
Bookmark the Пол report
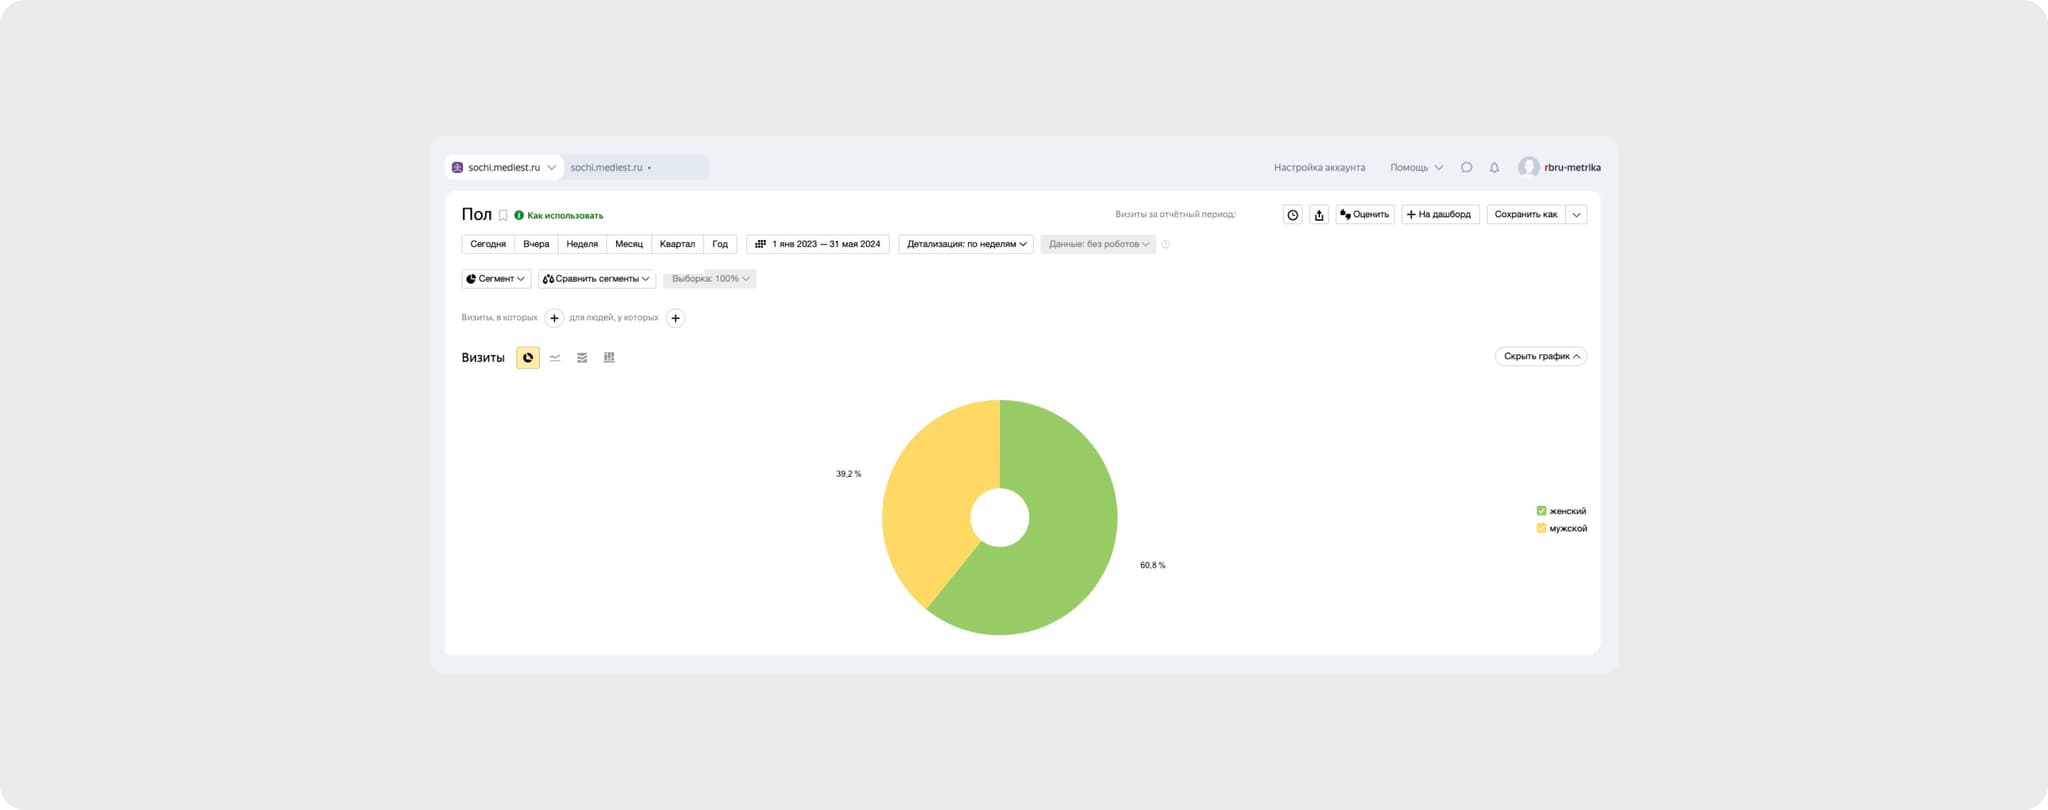click(x=503, y=215)
